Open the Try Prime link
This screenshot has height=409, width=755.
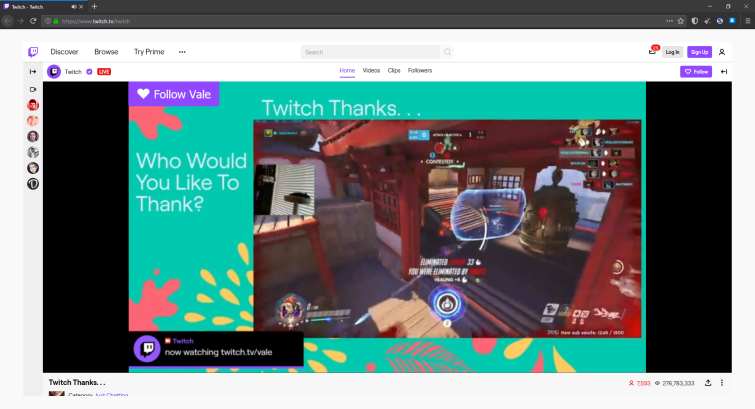coord(149,52)
